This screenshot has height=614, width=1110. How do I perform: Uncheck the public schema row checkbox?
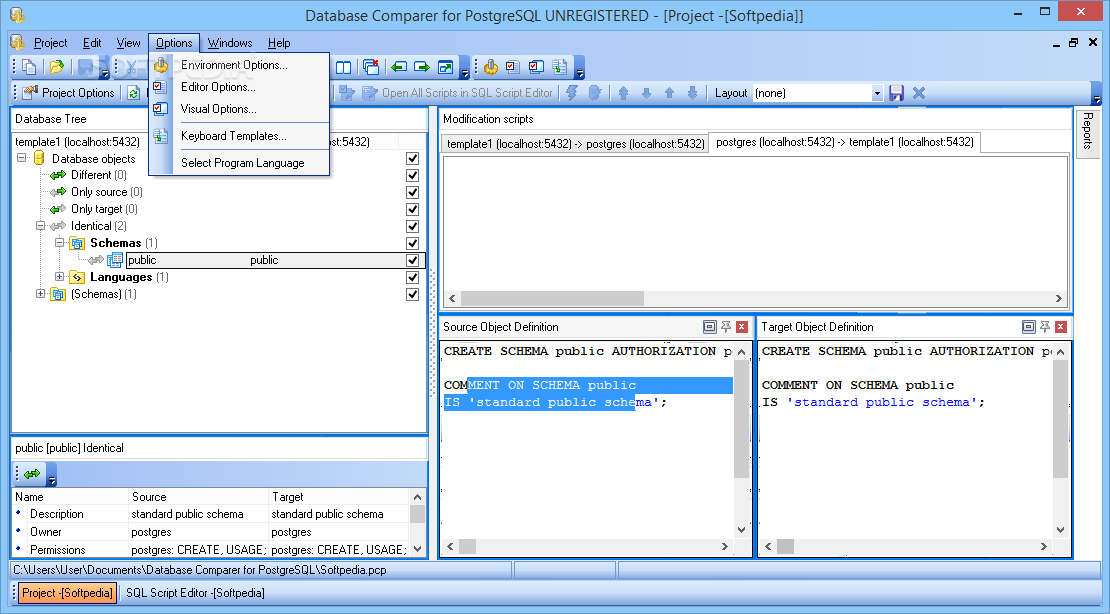coord(413,261)
